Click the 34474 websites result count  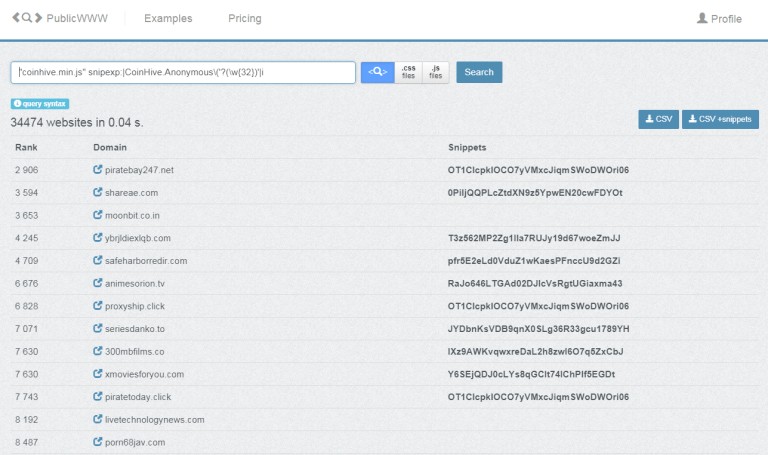[x=77, y=122]
